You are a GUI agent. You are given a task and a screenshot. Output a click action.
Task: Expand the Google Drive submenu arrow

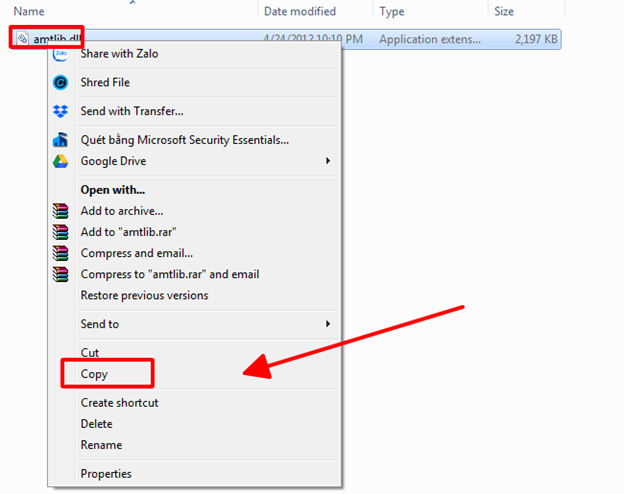(x=328, y=161)
